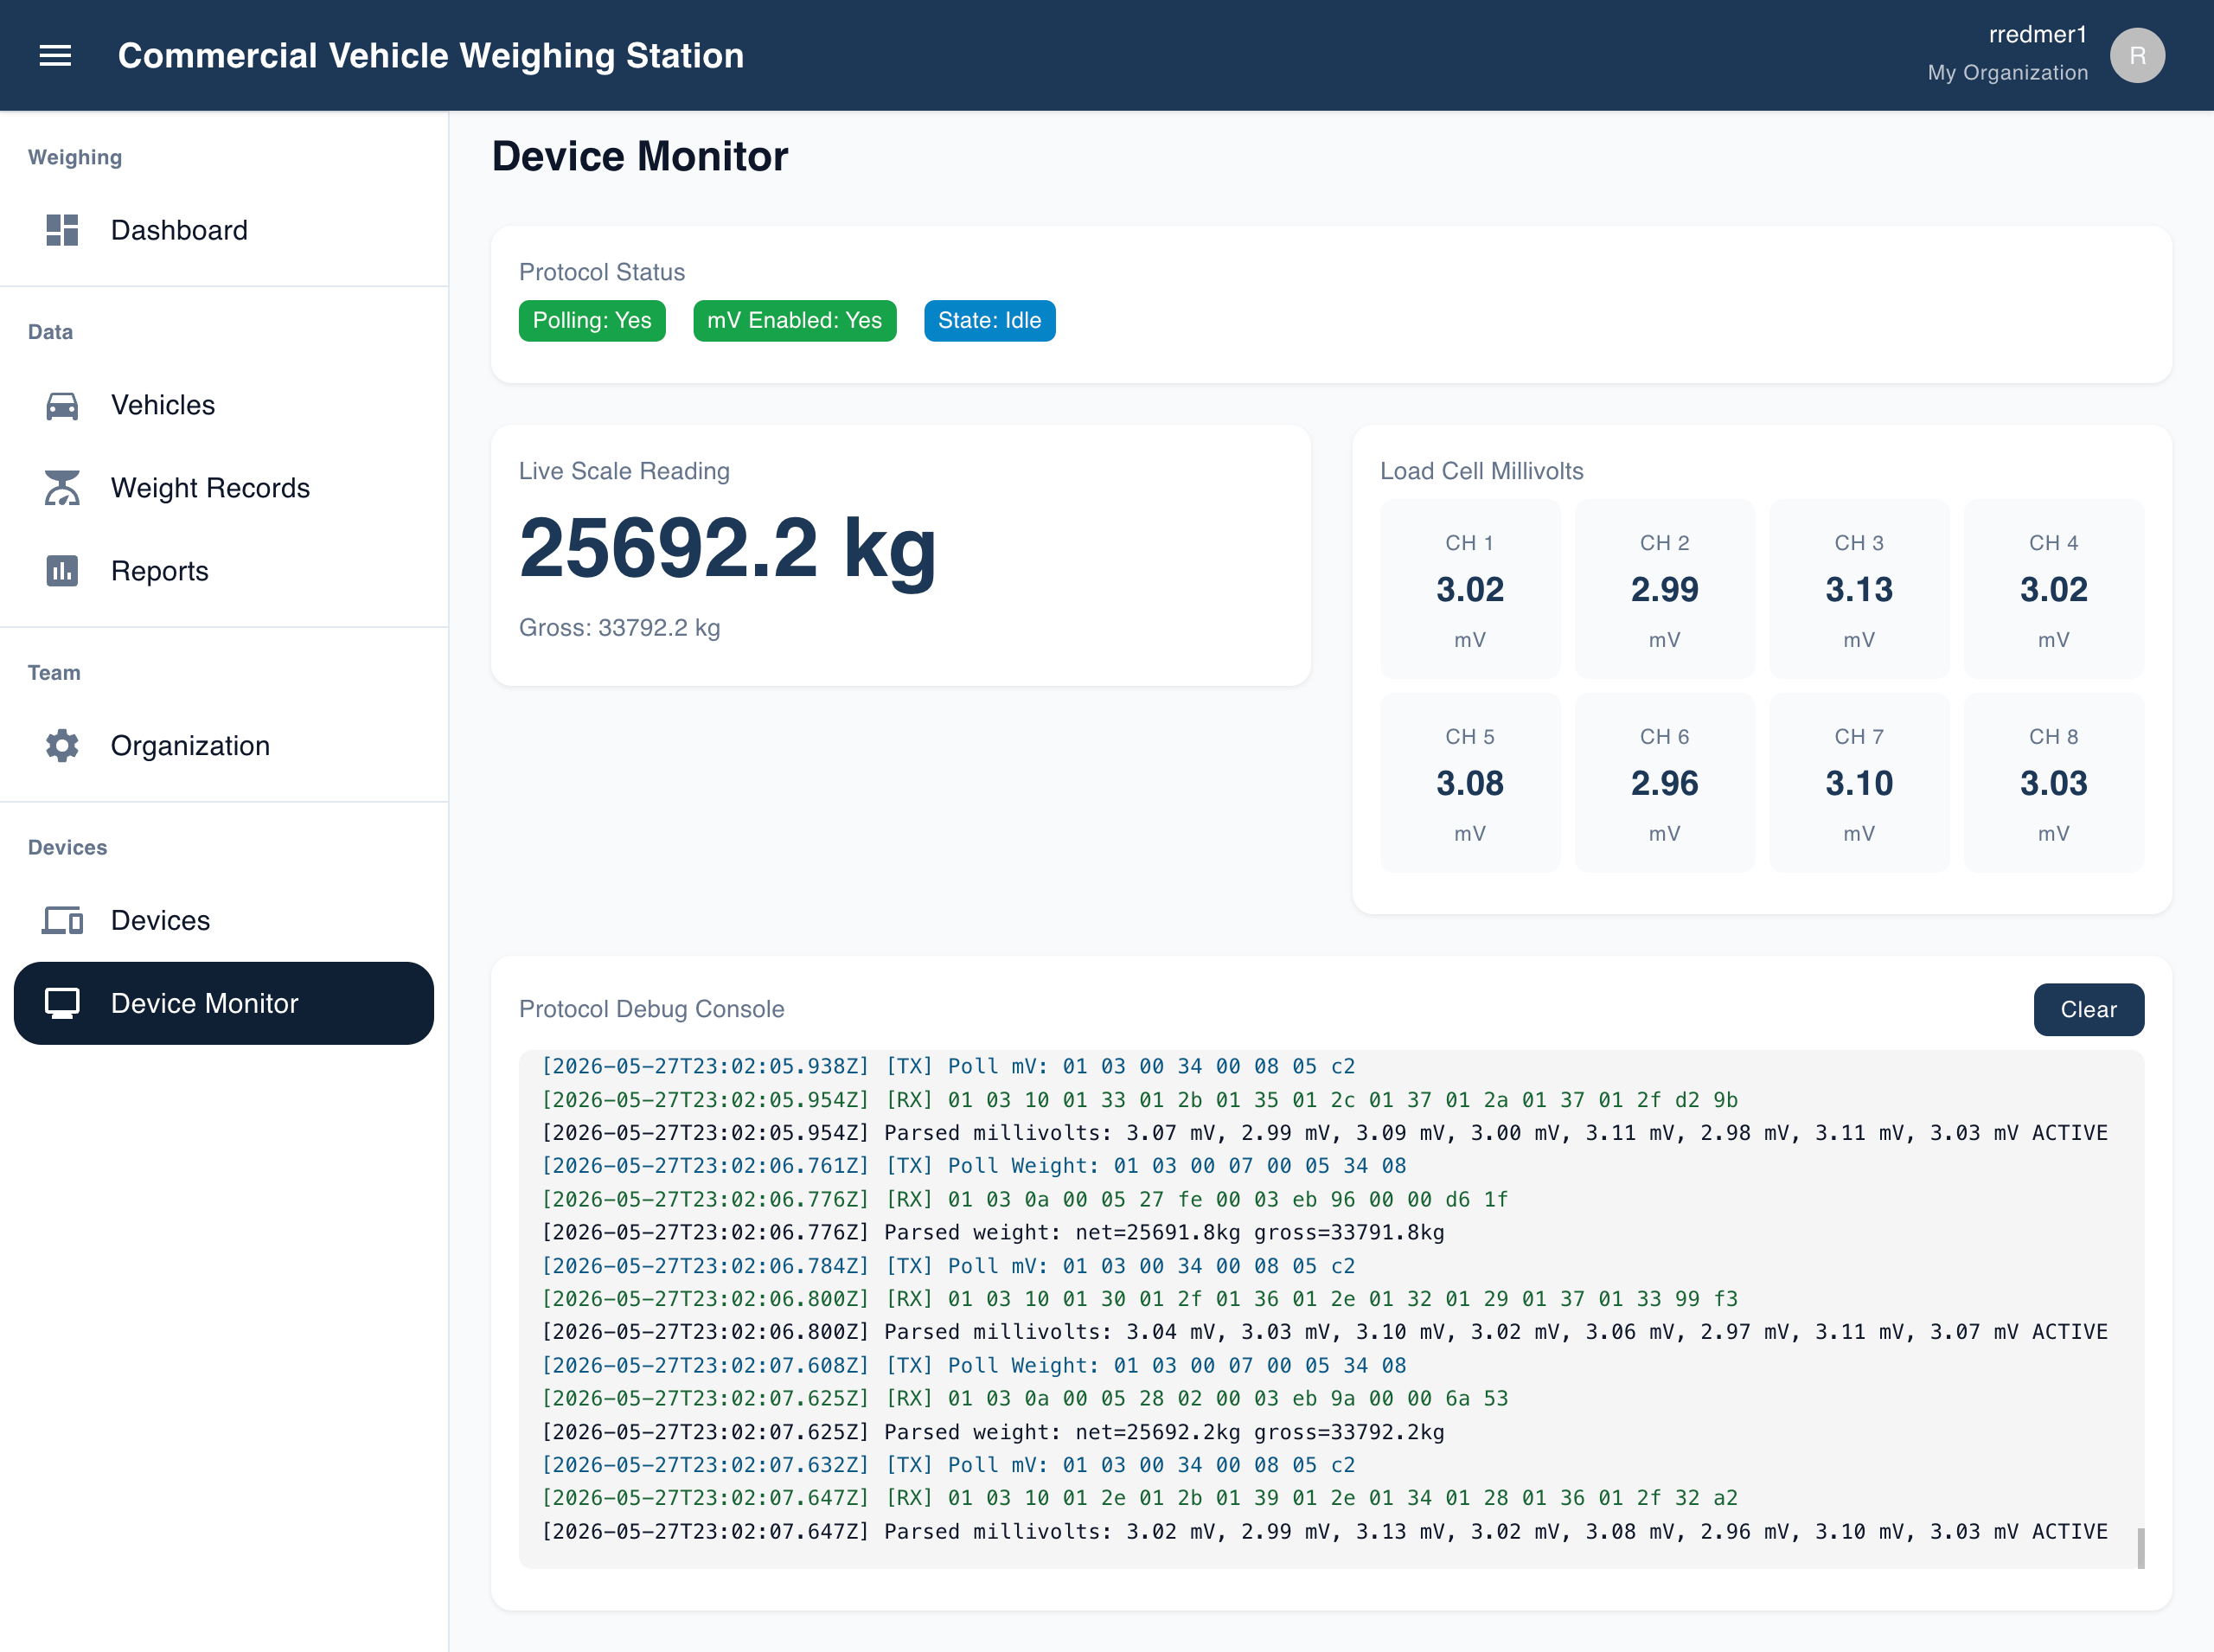The width and height of the screenshot is (2214, 1652).
Task: Click the 23:02:06.761Z TX Poll Weight line
Action: [x=974, y=1166]
